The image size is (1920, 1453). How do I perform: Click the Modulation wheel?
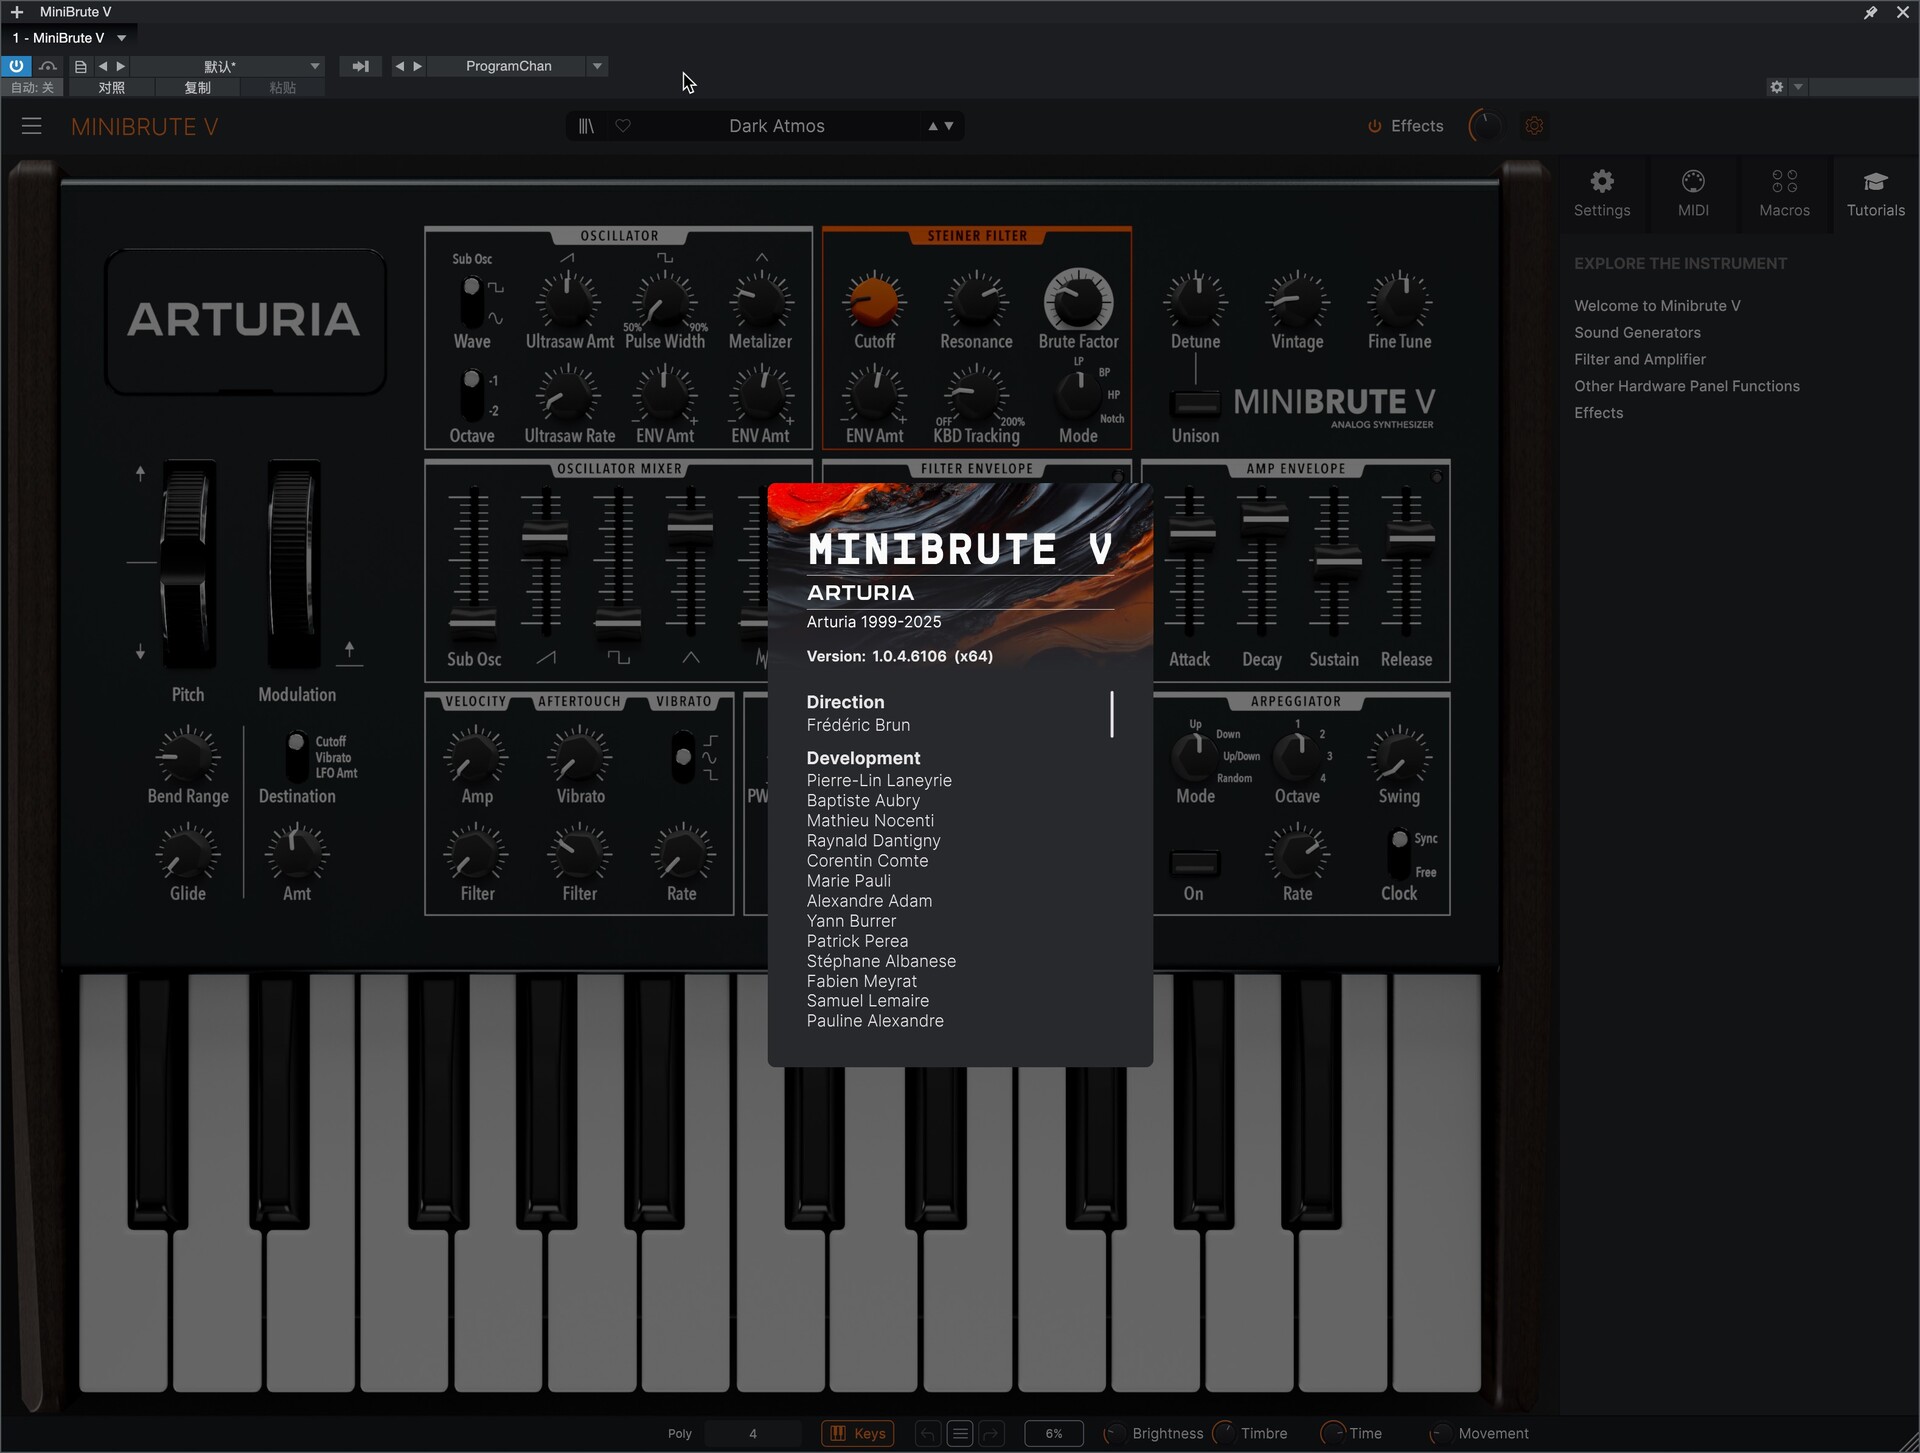tap(295, 563)
